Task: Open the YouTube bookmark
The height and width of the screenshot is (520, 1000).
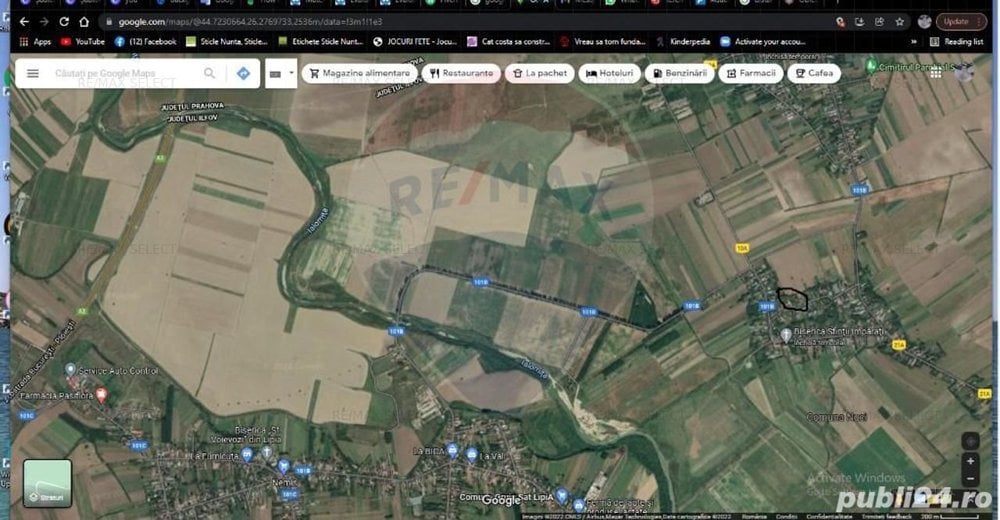Action: pyautogui.click(x=82, y=42)
